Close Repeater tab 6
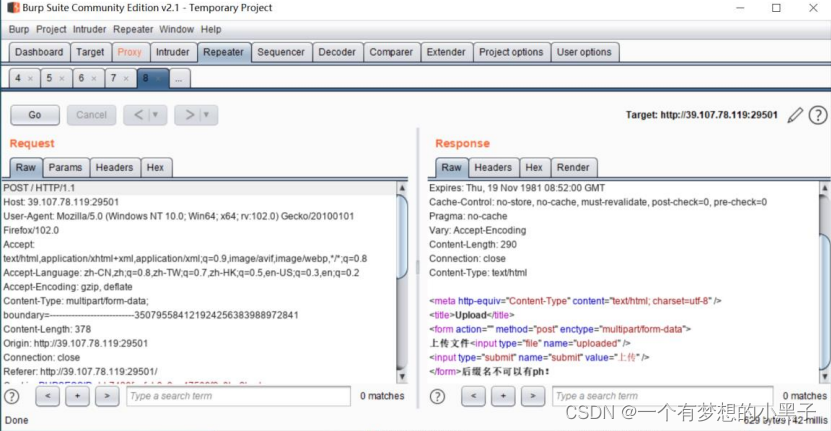831x431 pixels. click(94, 78)
